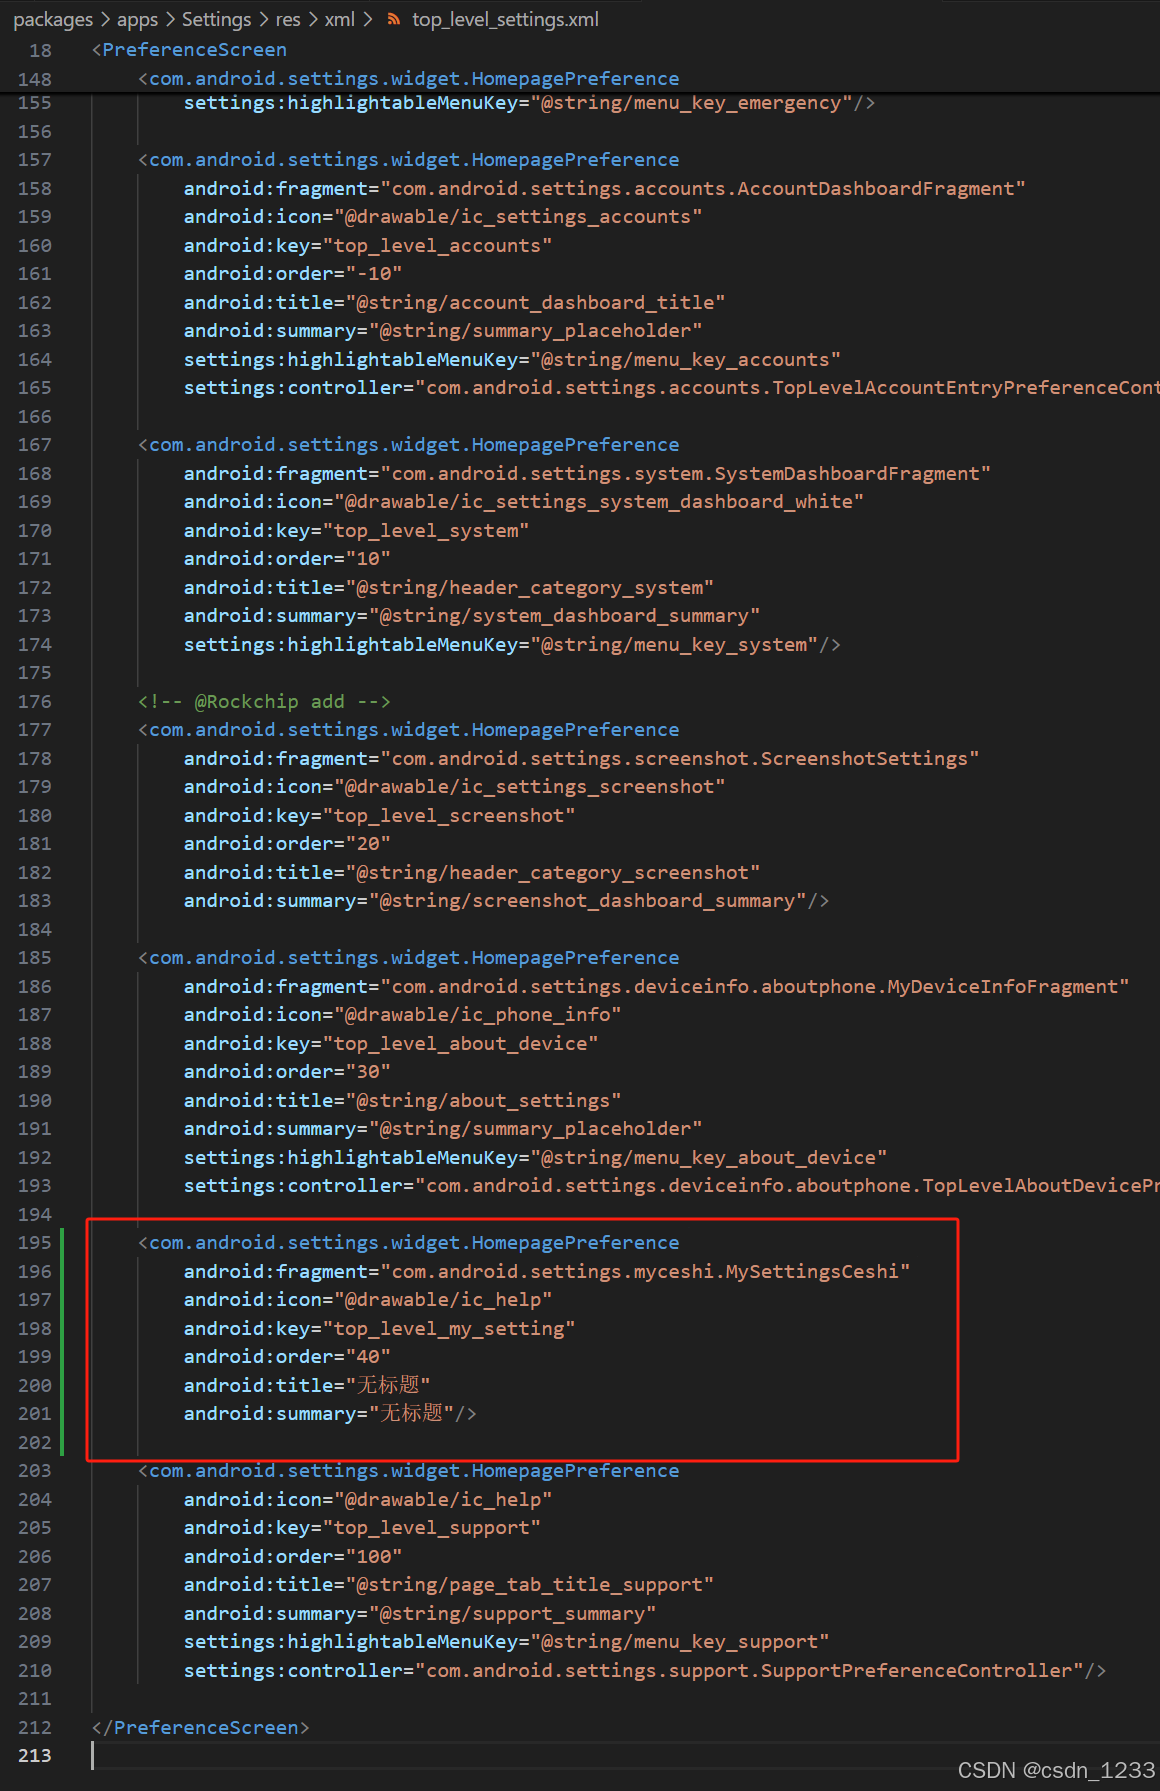Image resolution: width=1160 pixels, height=1791 pixels.
Task: Click menu_key_about_device line
Action: tap(535, 1158)
